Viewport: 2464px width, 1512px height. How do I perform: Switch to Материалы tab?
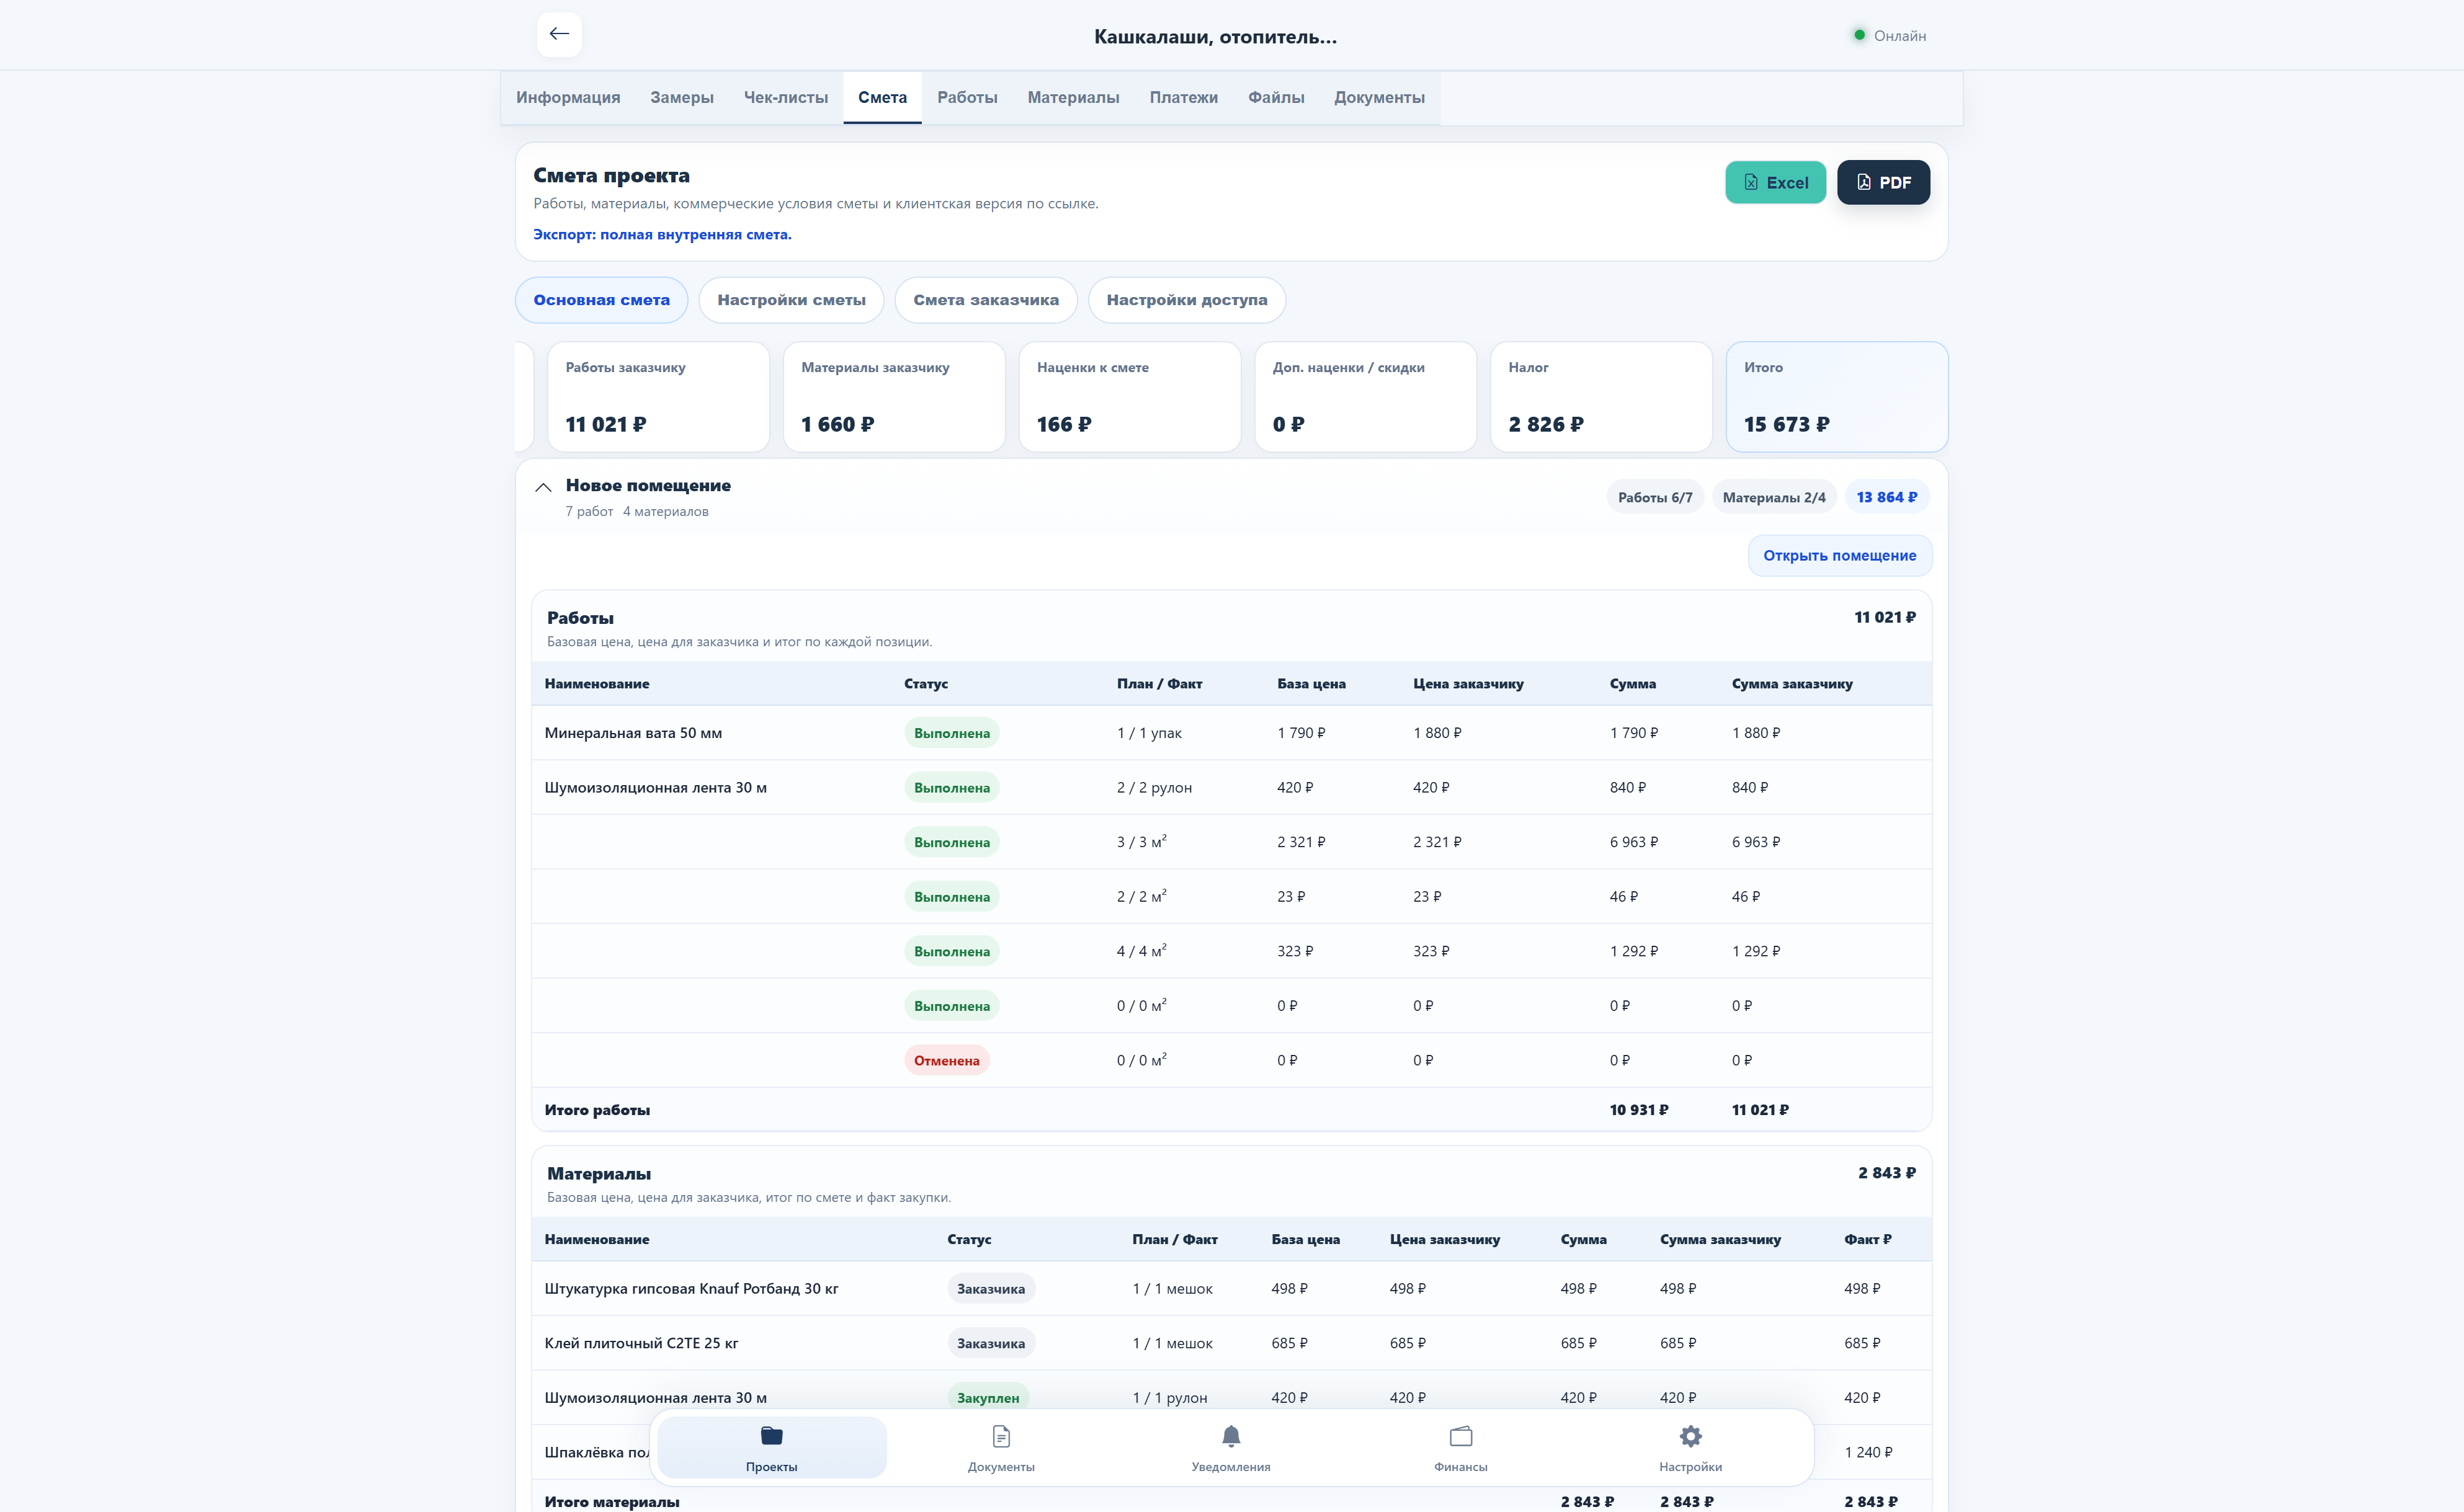1073,97
